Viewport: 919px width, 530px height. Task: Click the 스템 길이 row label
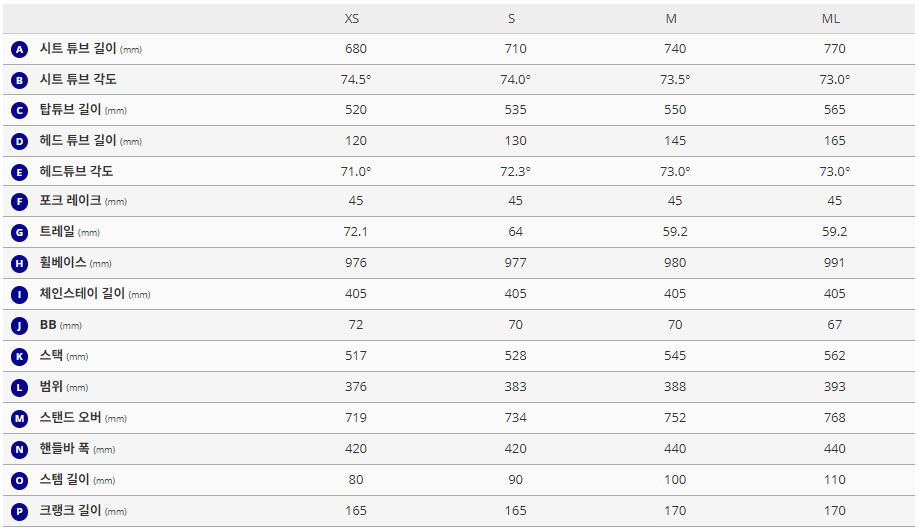click(67, 480)
